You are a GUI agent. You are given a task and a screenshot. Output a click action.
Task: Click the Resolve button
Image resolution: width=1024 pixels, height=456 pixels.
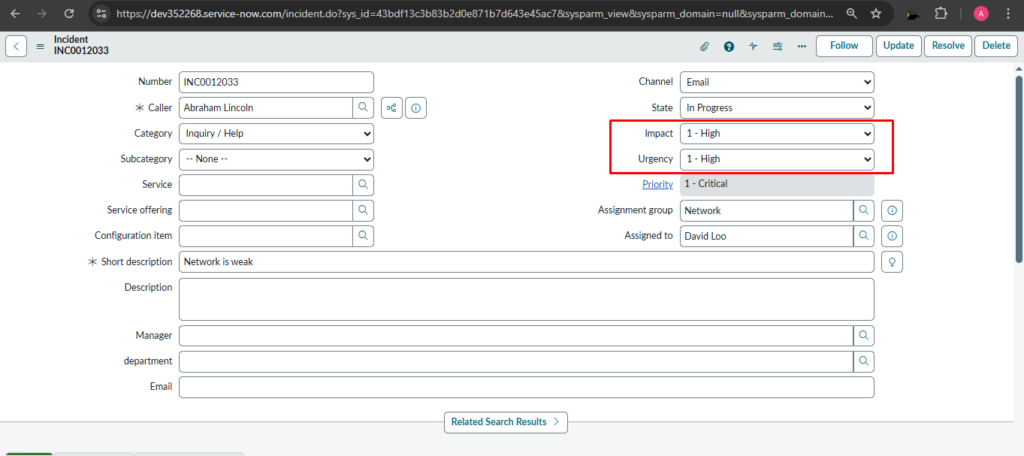coord(947,46)
